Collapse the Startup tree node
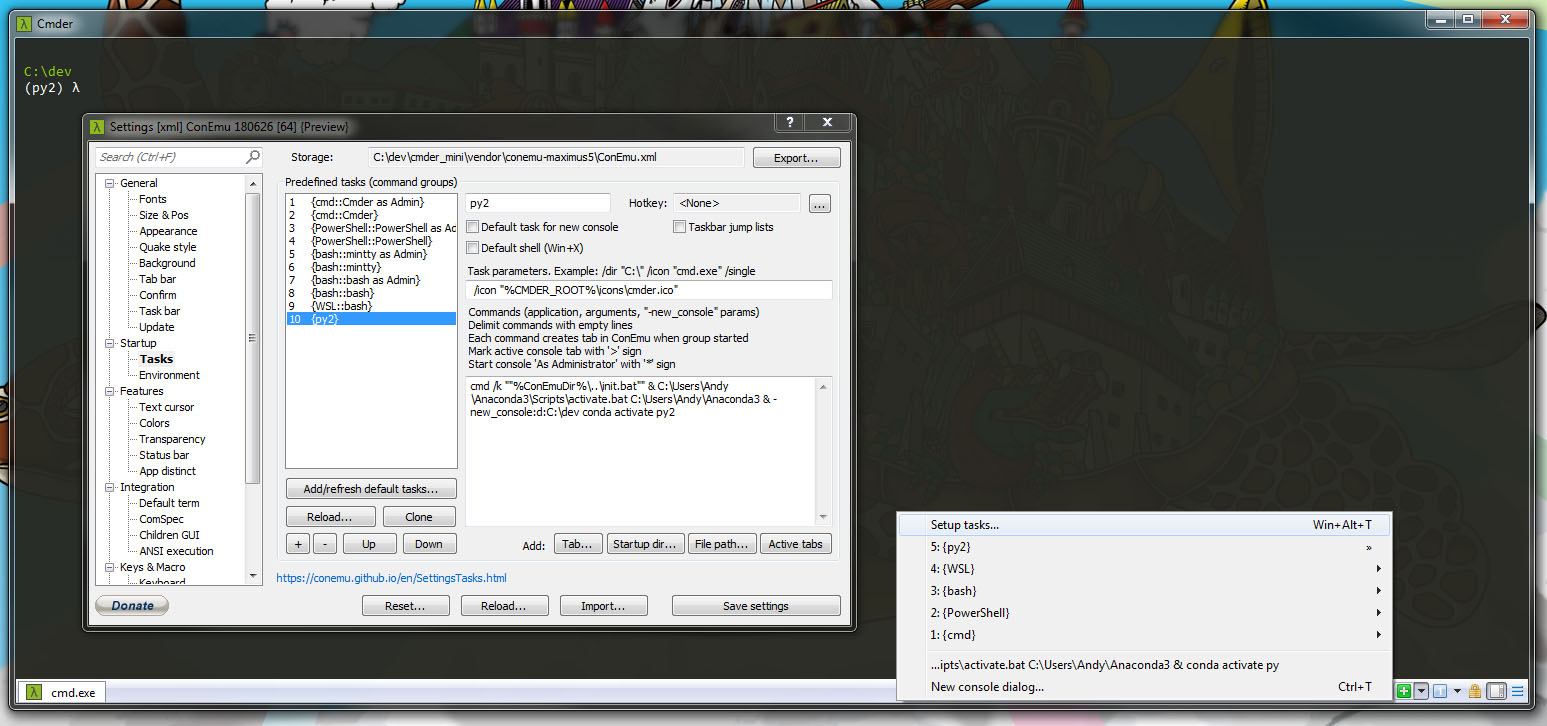 tap(110, 343)
